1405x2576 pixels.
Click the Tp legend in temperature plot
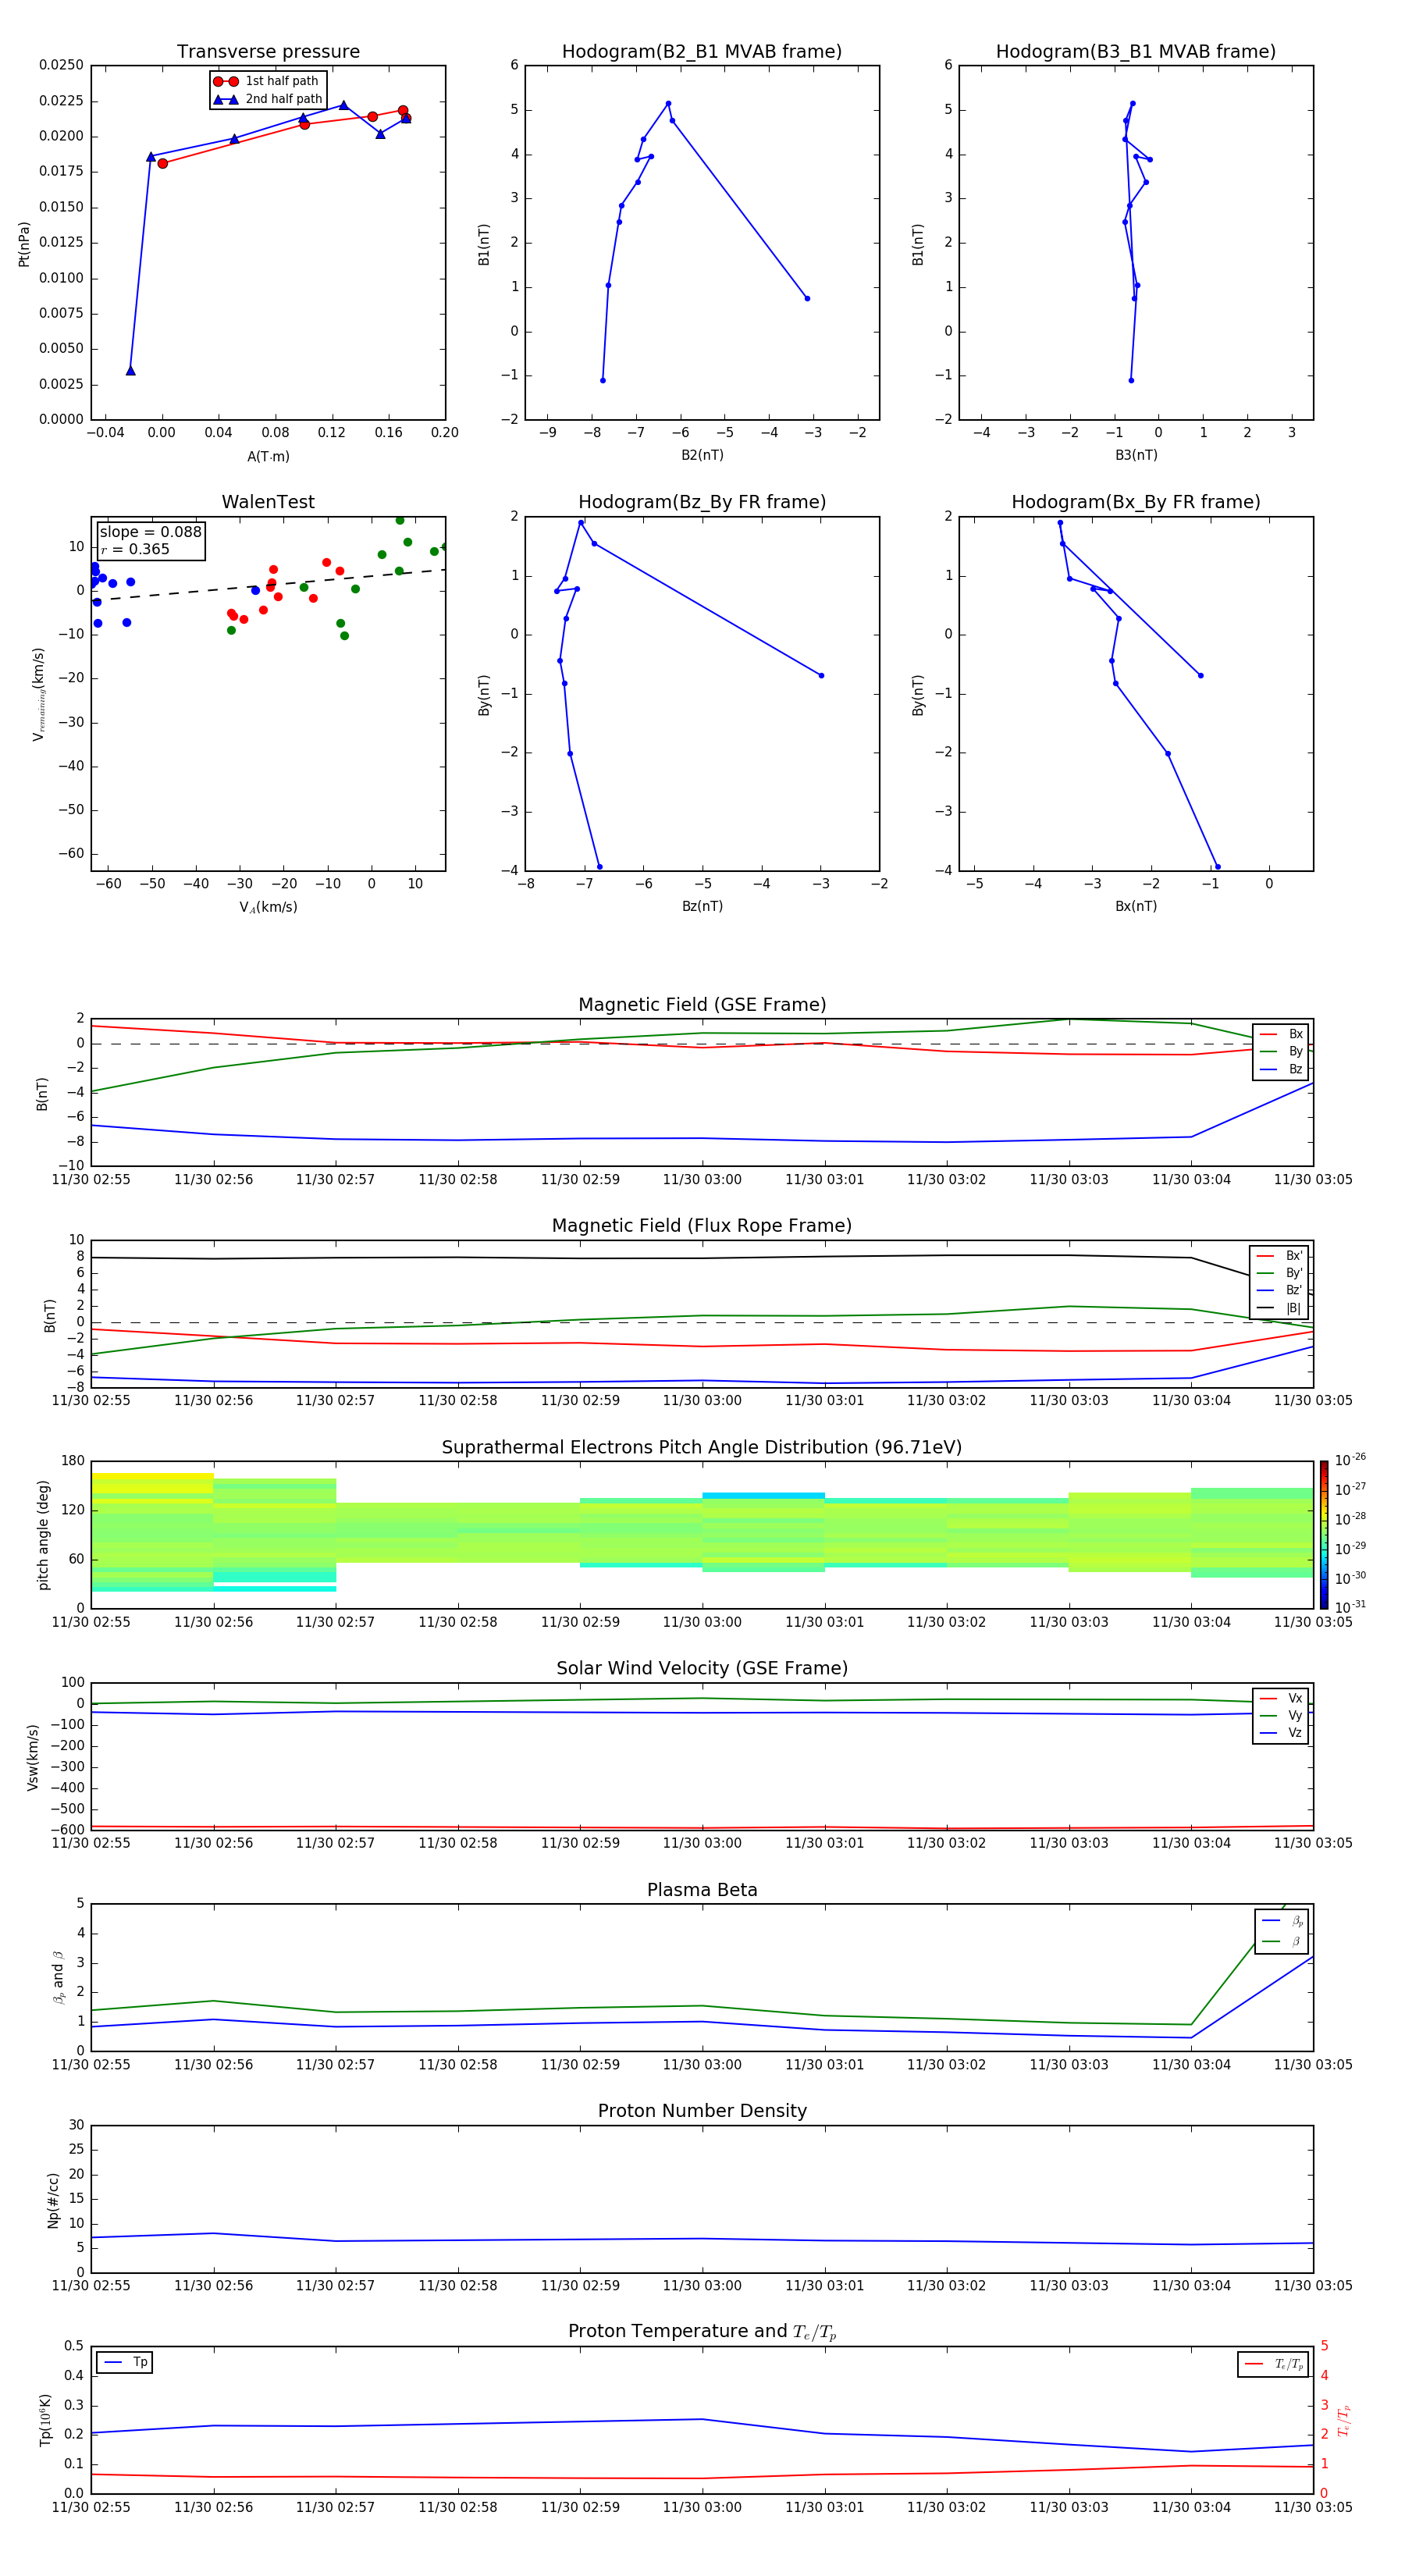tap(124, 2362)
